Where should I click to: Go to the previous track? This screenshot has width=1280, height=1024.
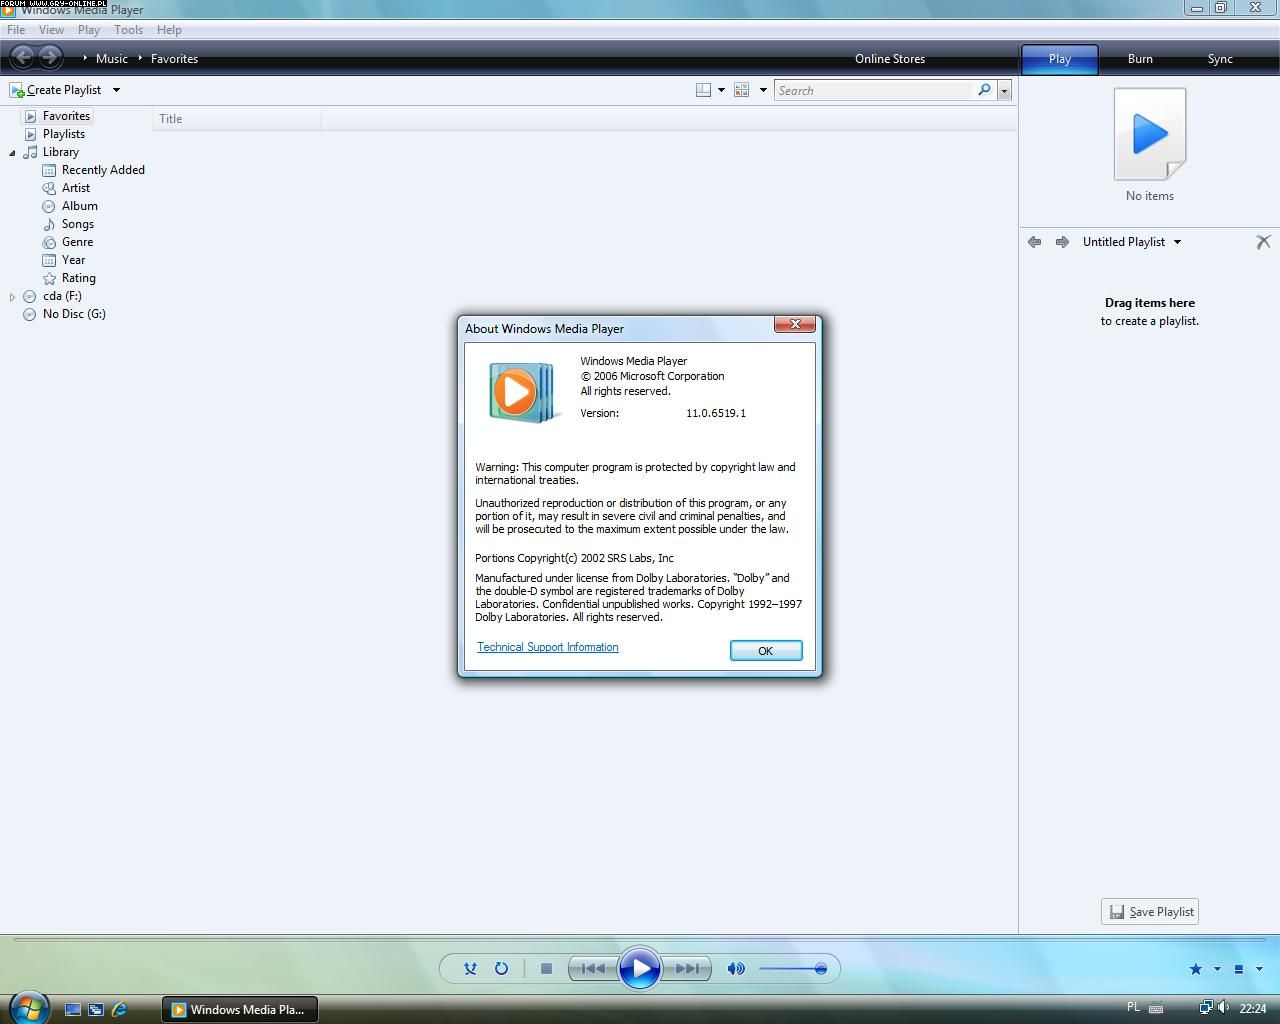(593, 968)
